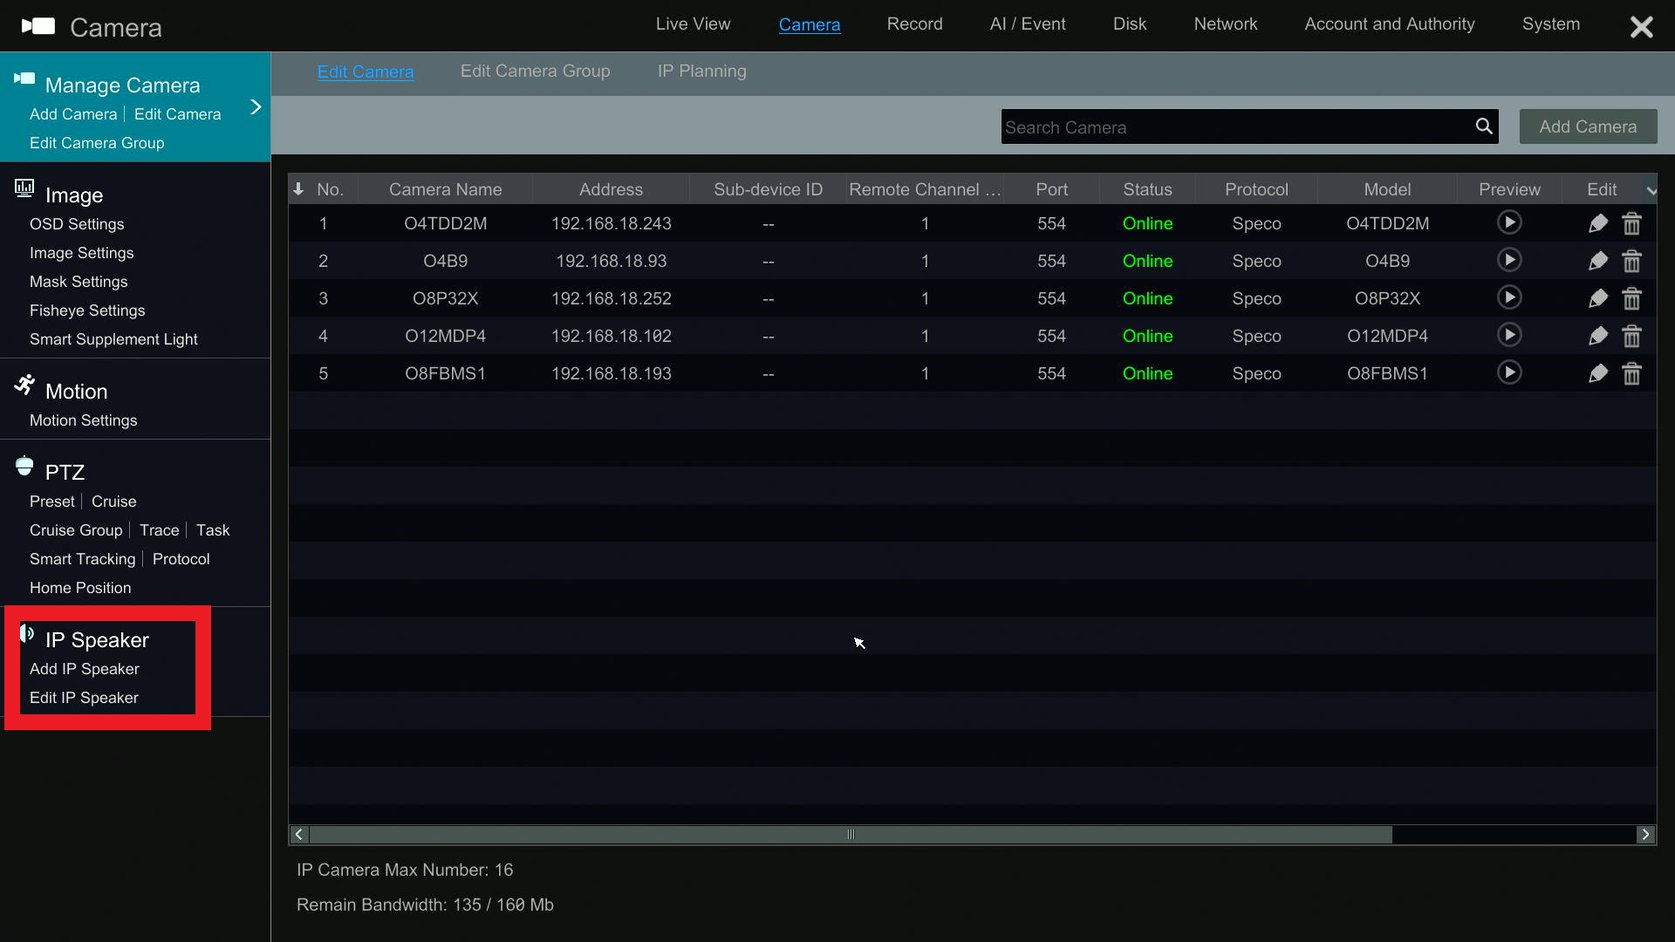Delete camera O8P32X using trash icon
Viewport: 1675px width, 942px height.
pos(1631,298)
